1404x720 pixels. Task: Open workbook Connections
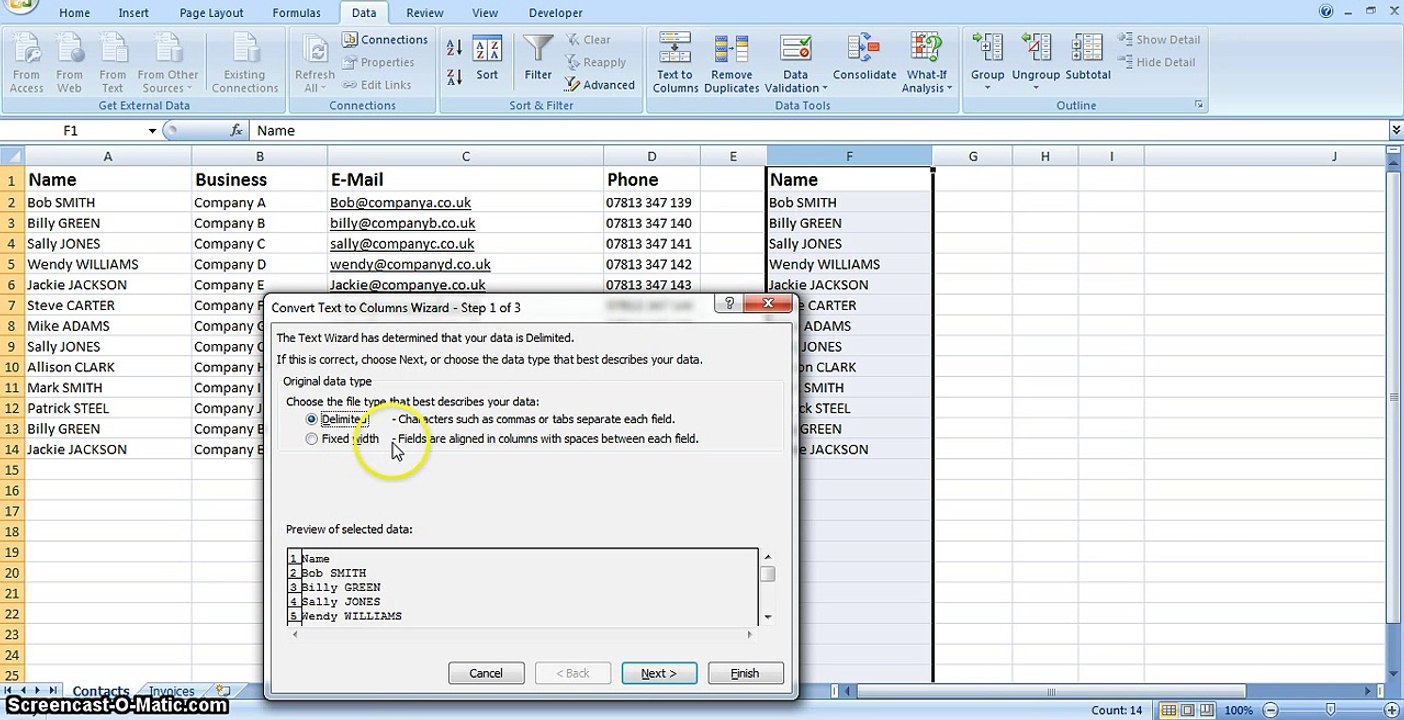click(385, 40)
